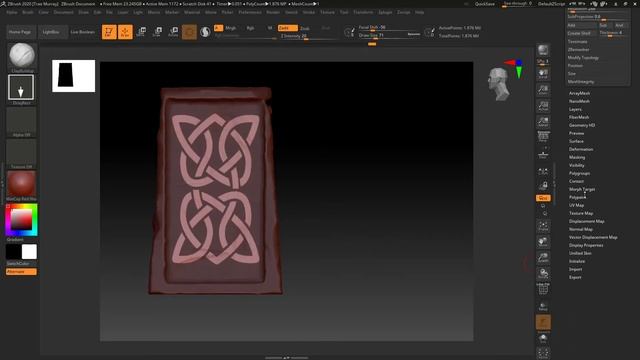Viewport: 640px width, 360px height.
Task: Open the ClayBuildup brush picker
Action: (x=22, y=56)
